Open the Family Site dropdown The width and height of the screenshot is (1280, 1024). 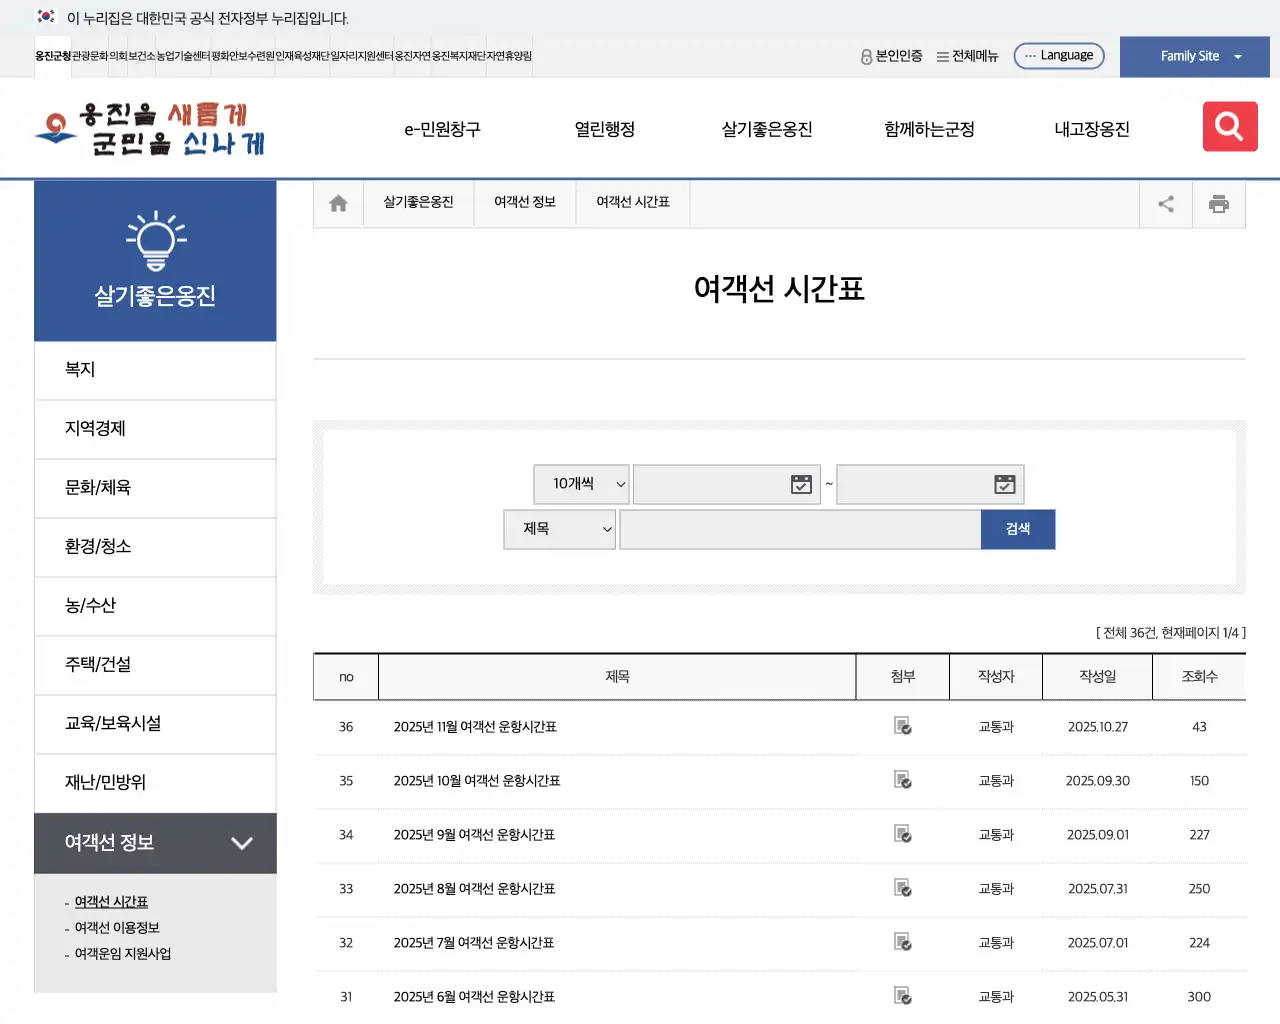pyautogui.click(x=1194, y=56)
